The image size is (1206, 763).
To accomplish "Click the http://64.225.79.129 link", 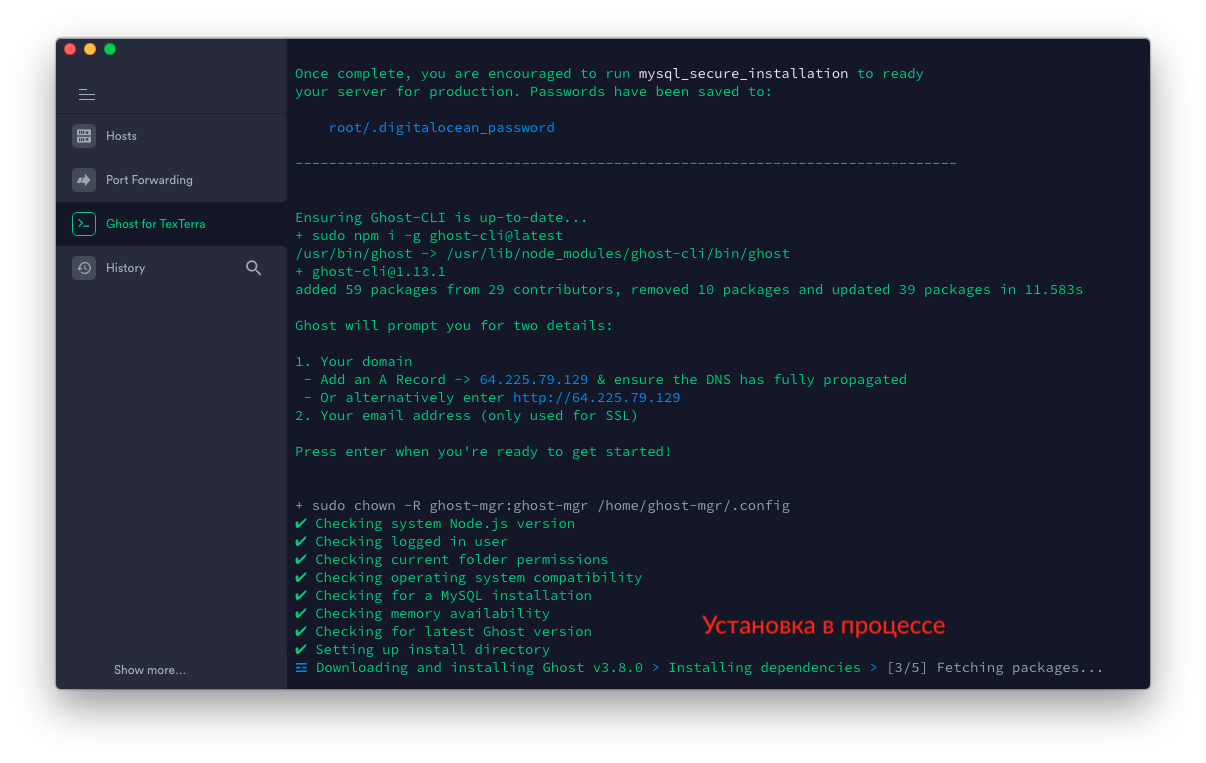I will [596, 398].
